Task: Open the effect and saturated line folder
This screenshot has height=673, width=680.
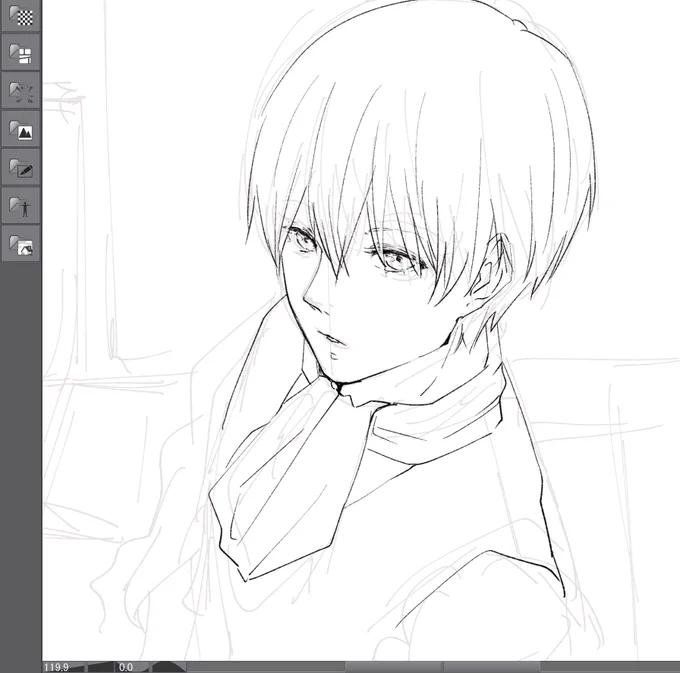Action: (x=21, y=90)
